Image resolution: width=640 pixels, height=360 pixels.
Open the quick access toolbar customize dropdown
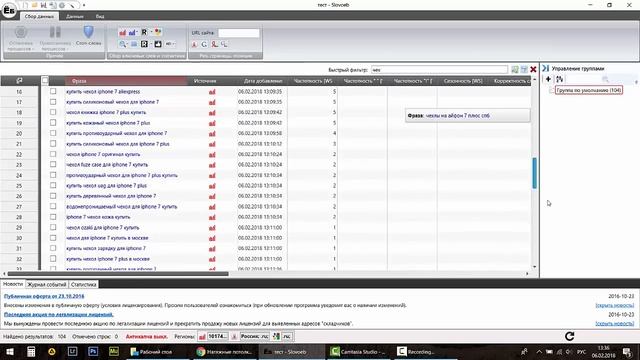(84, 5)
